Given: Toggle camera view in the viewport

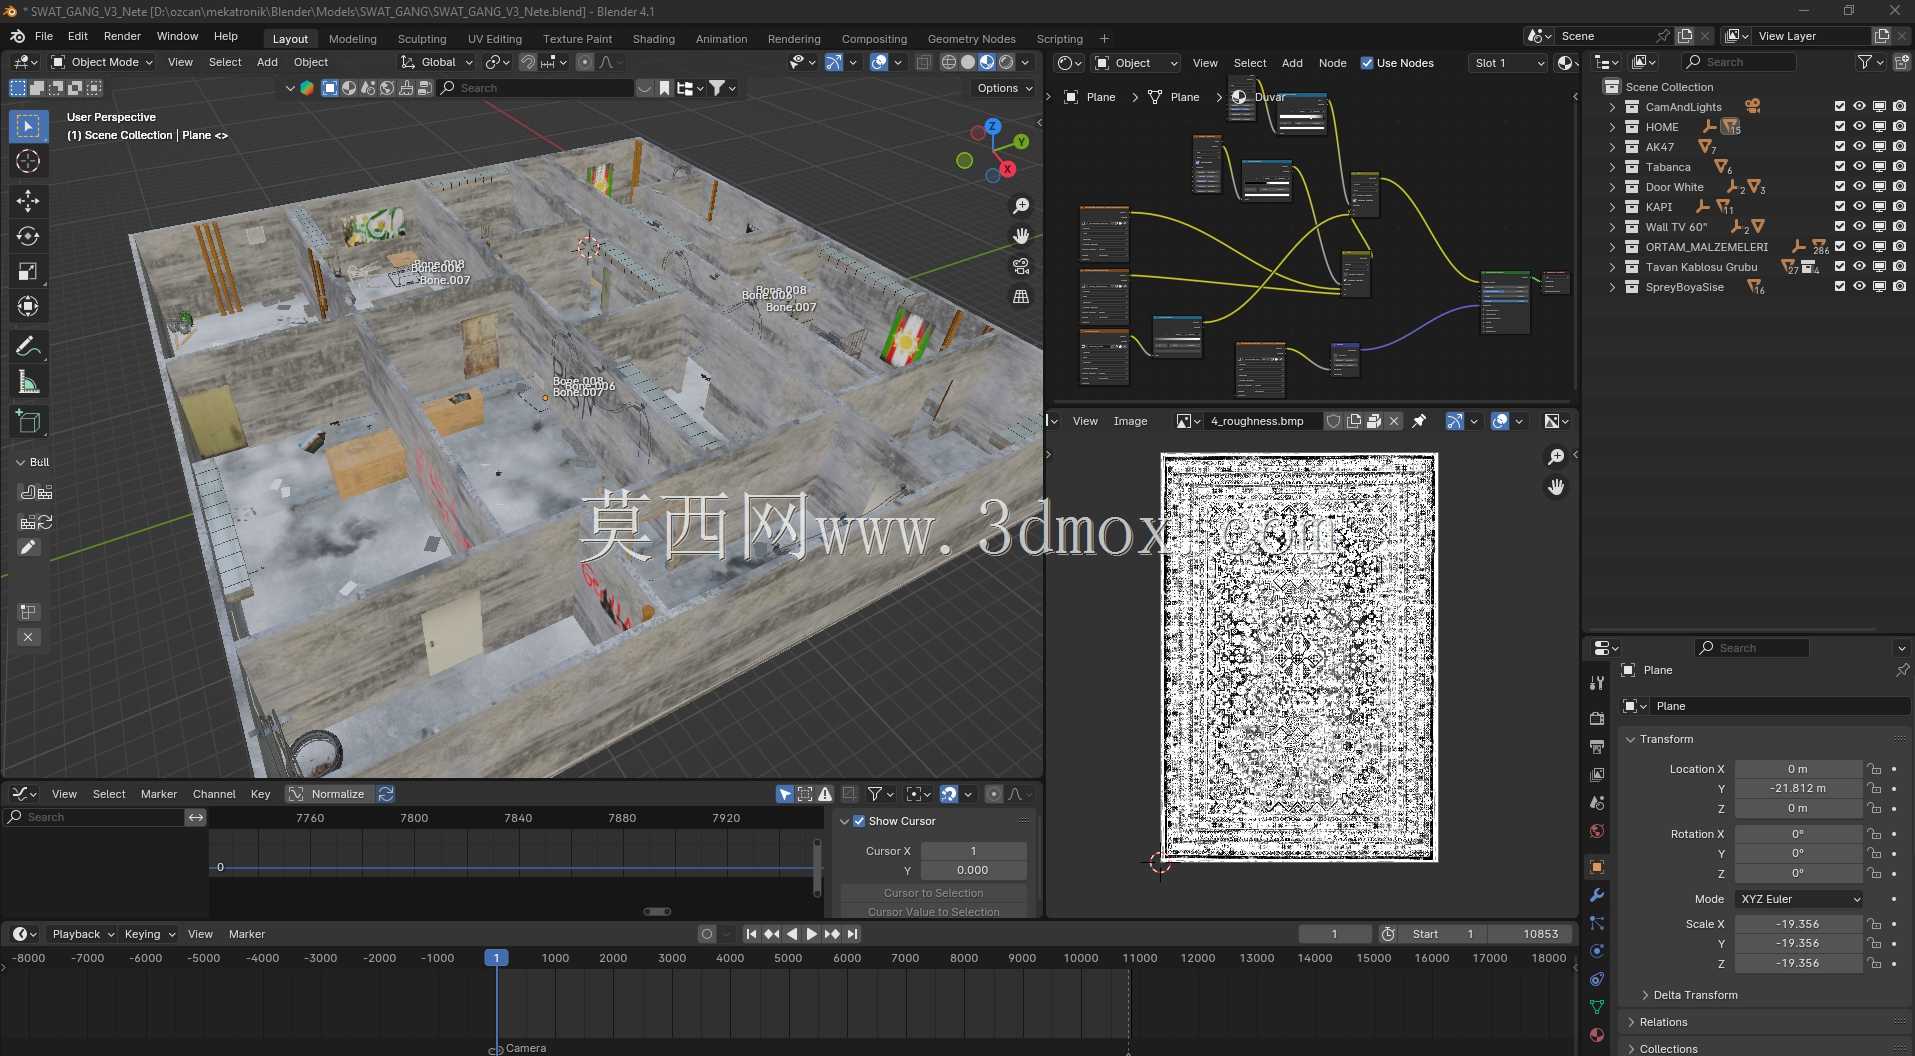Looking at the screenshot, I should 1021,267.
